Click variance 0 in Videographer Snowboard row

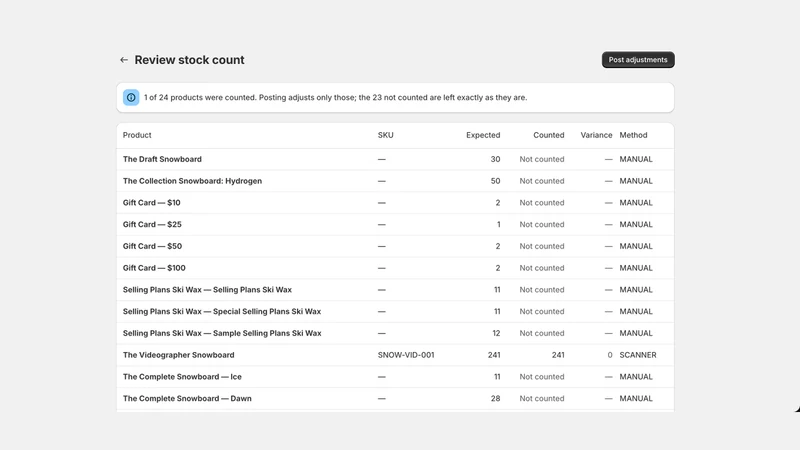pos(610,355)
